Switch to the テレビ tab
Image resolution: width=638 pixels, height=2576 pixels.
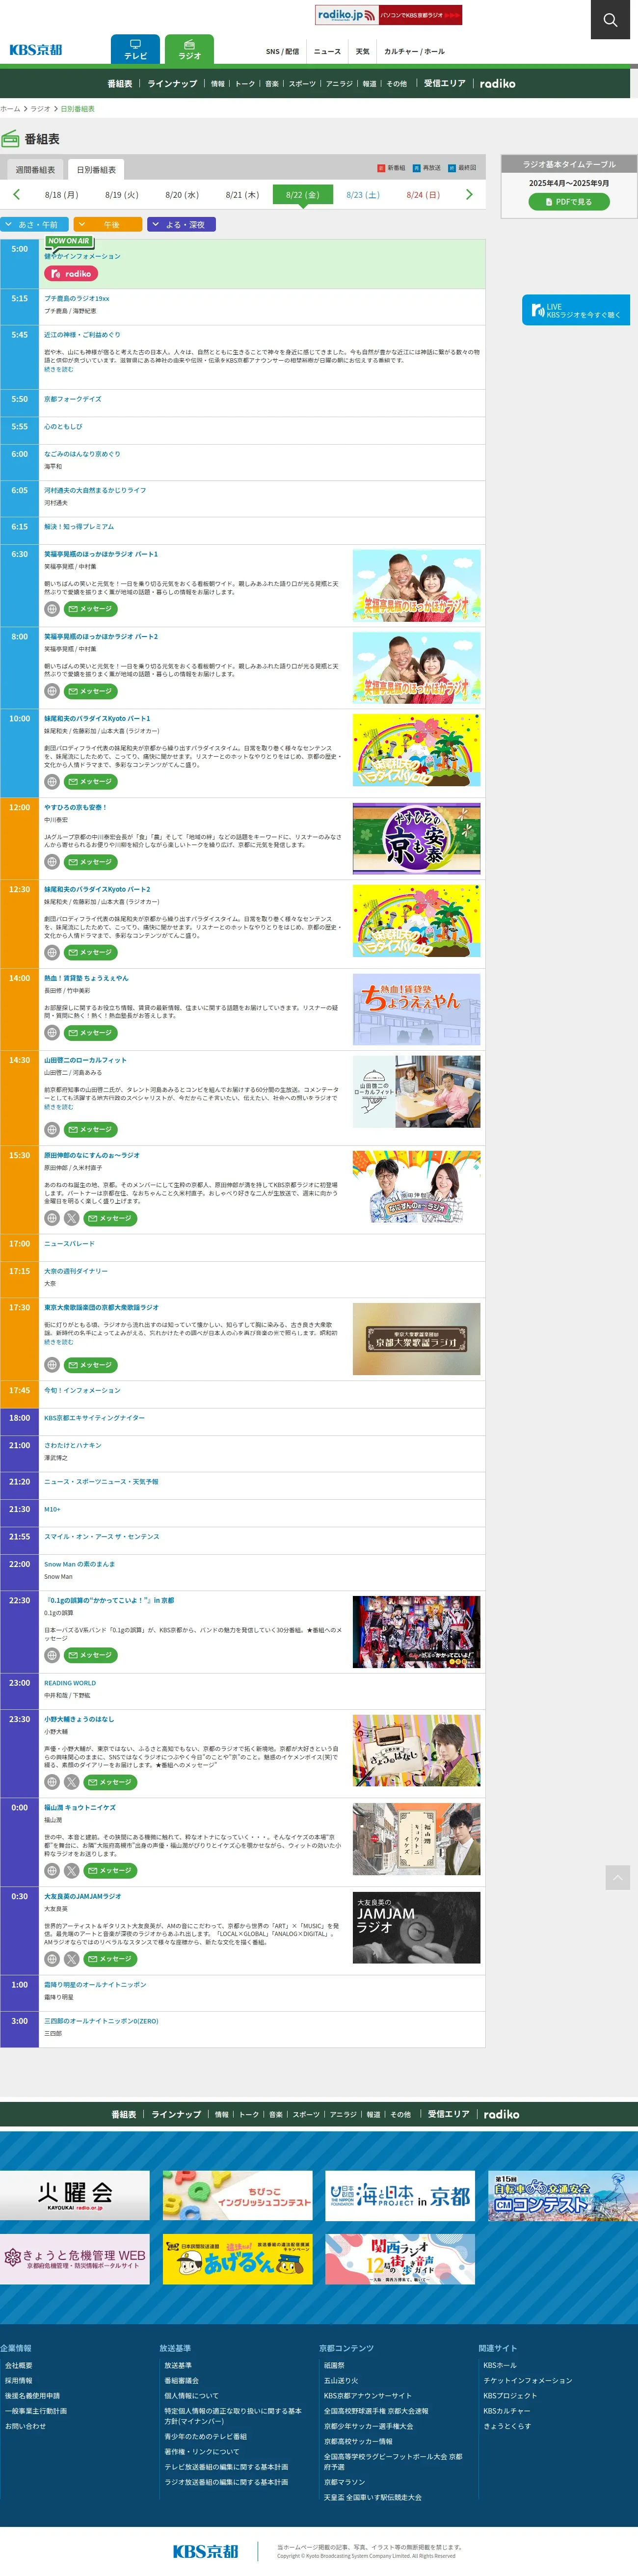pyautogui.click(x=135, y=50)
